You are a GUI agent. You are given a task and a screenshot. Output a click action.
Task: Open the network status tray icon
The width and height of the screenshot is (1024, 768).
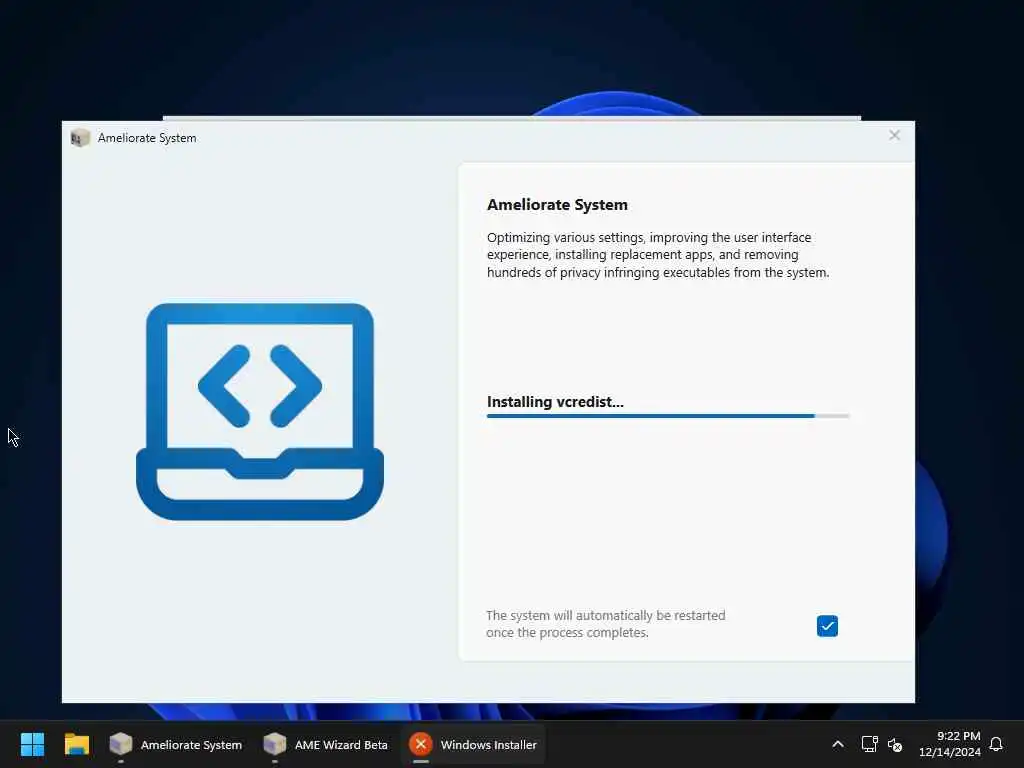tap(869, 744)
